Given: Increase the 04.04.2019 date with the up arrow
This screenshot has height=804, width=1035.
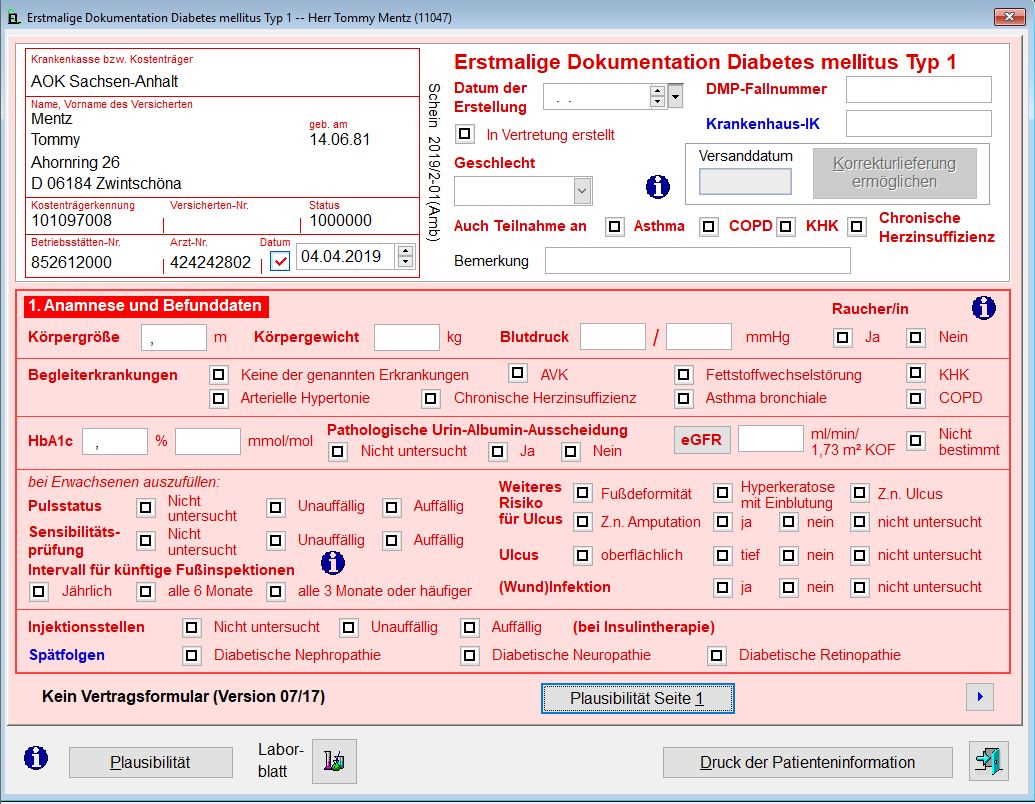Looking at the screenshot, I should point(405,251).
